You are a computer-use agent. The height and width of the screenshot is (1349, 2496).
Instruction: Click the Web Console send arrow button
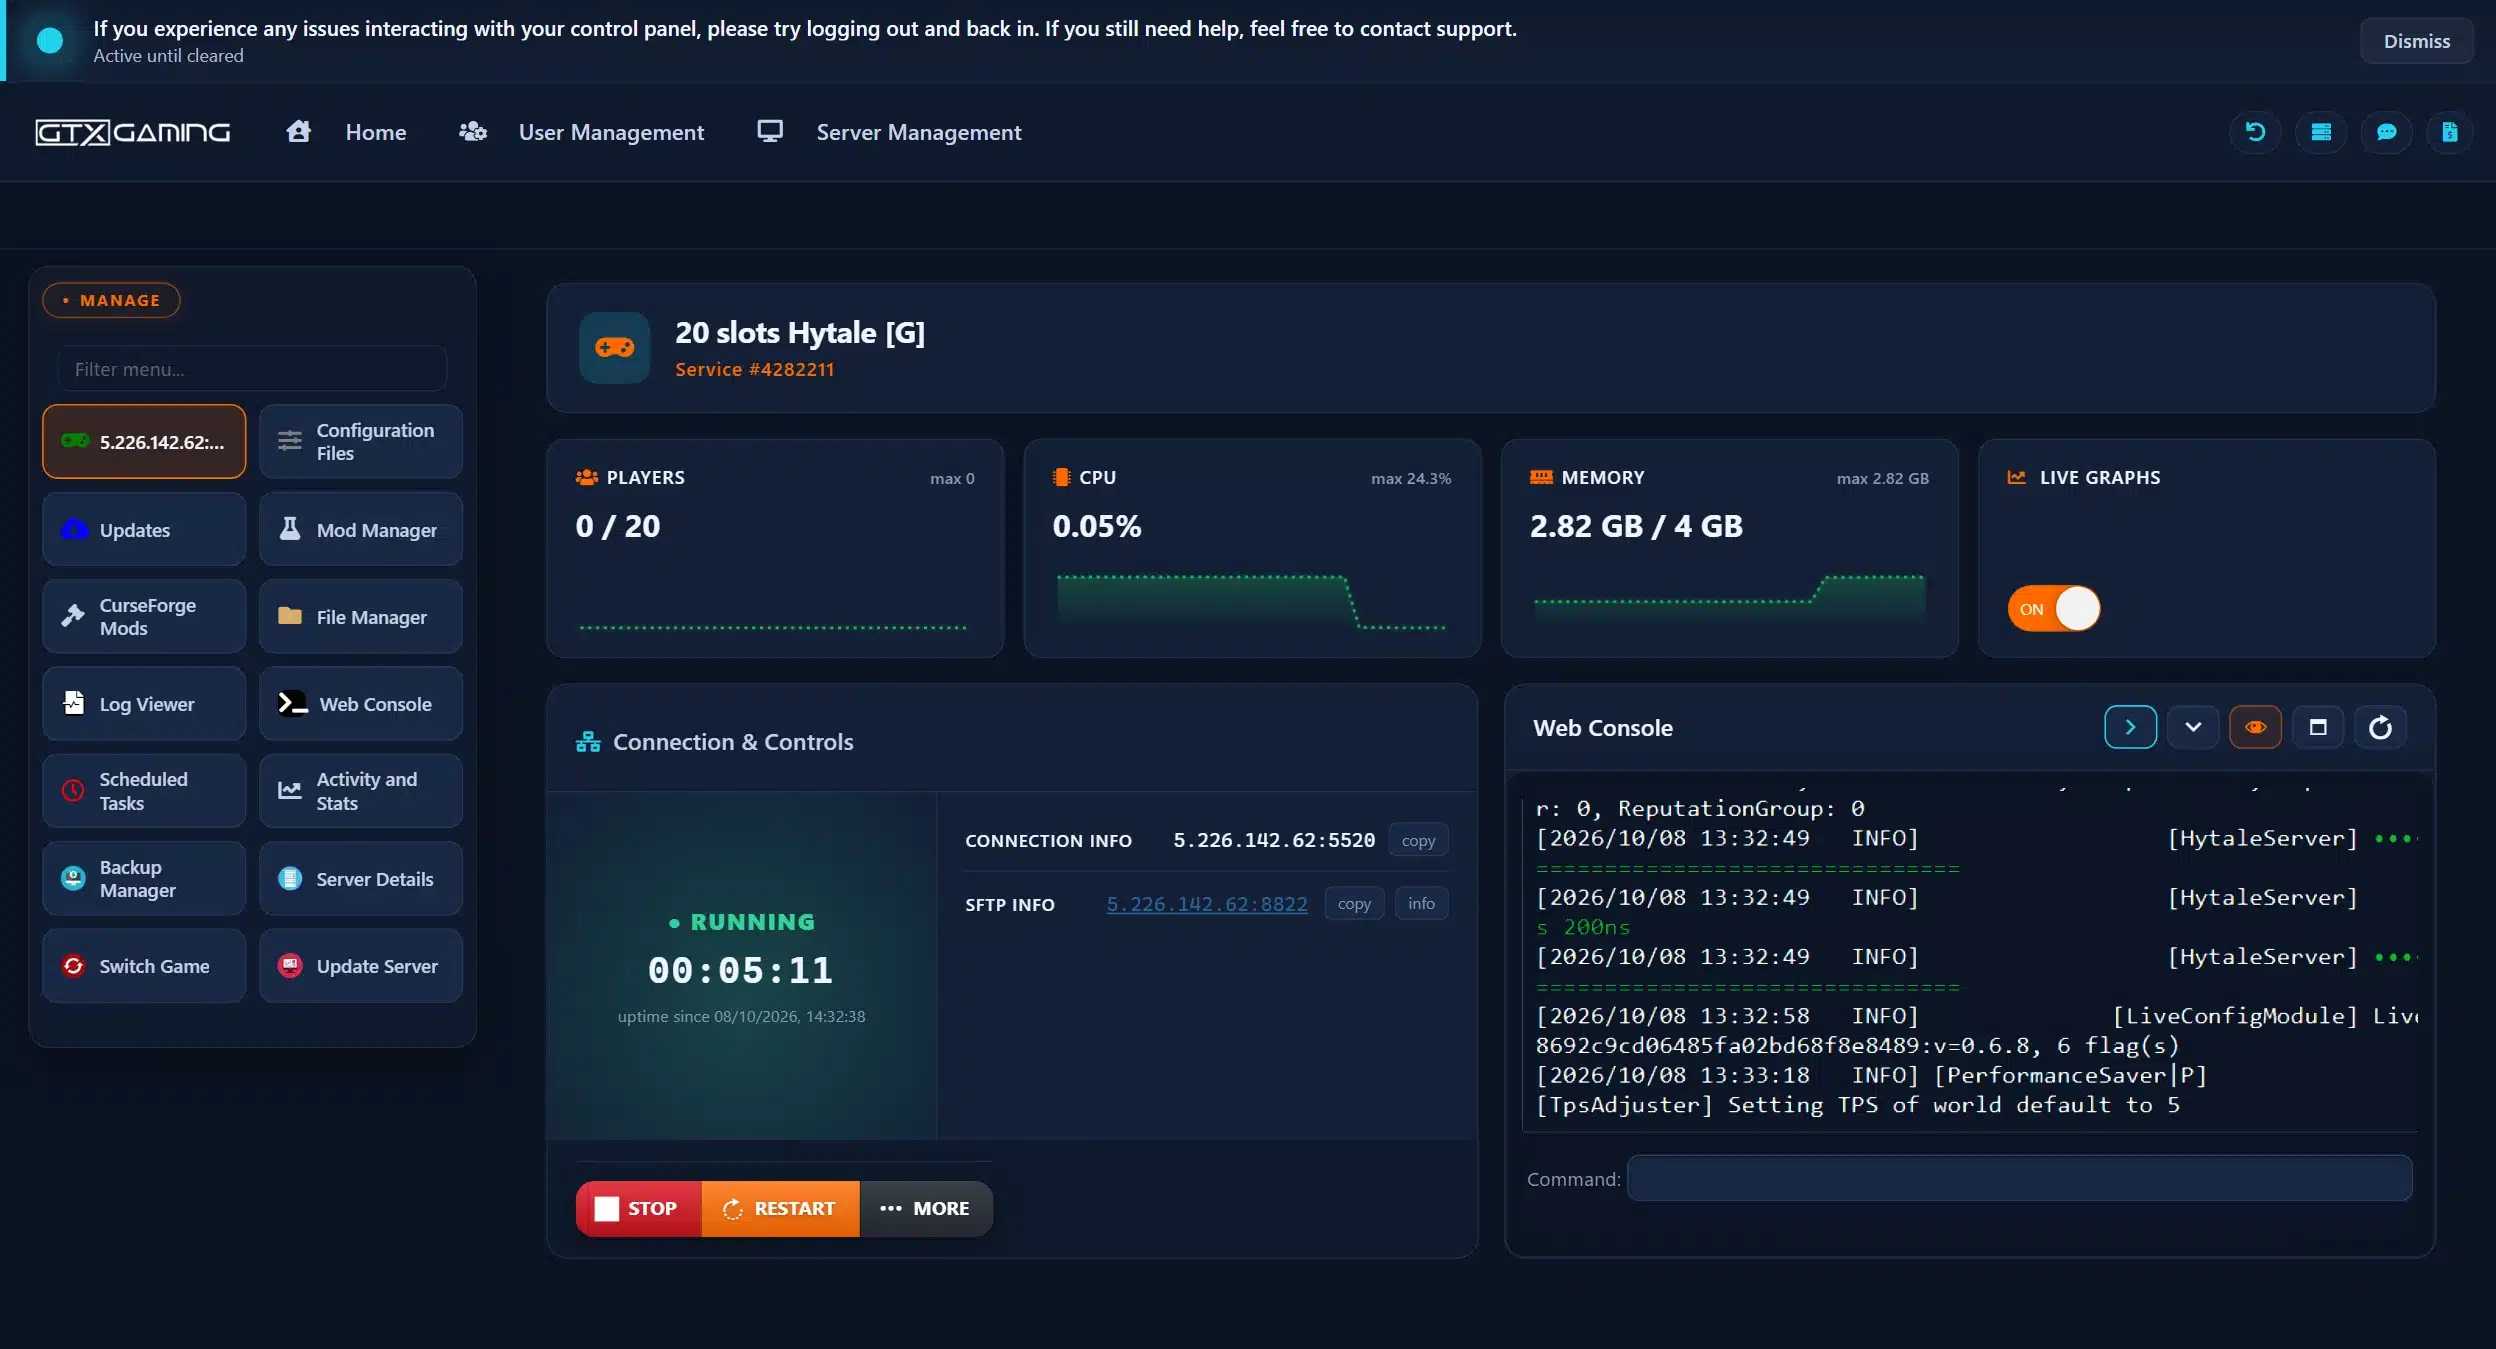[2130, 727]
